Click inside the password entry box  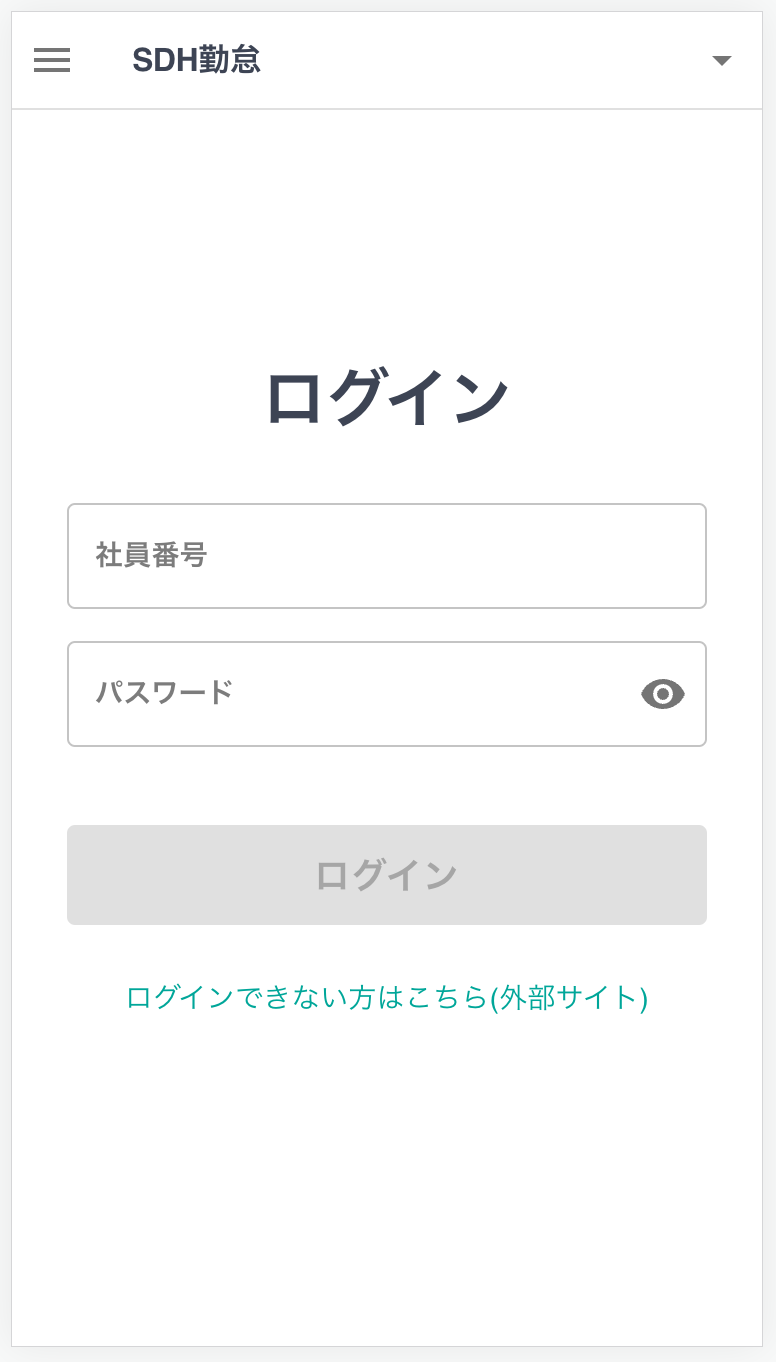point(350,694)
